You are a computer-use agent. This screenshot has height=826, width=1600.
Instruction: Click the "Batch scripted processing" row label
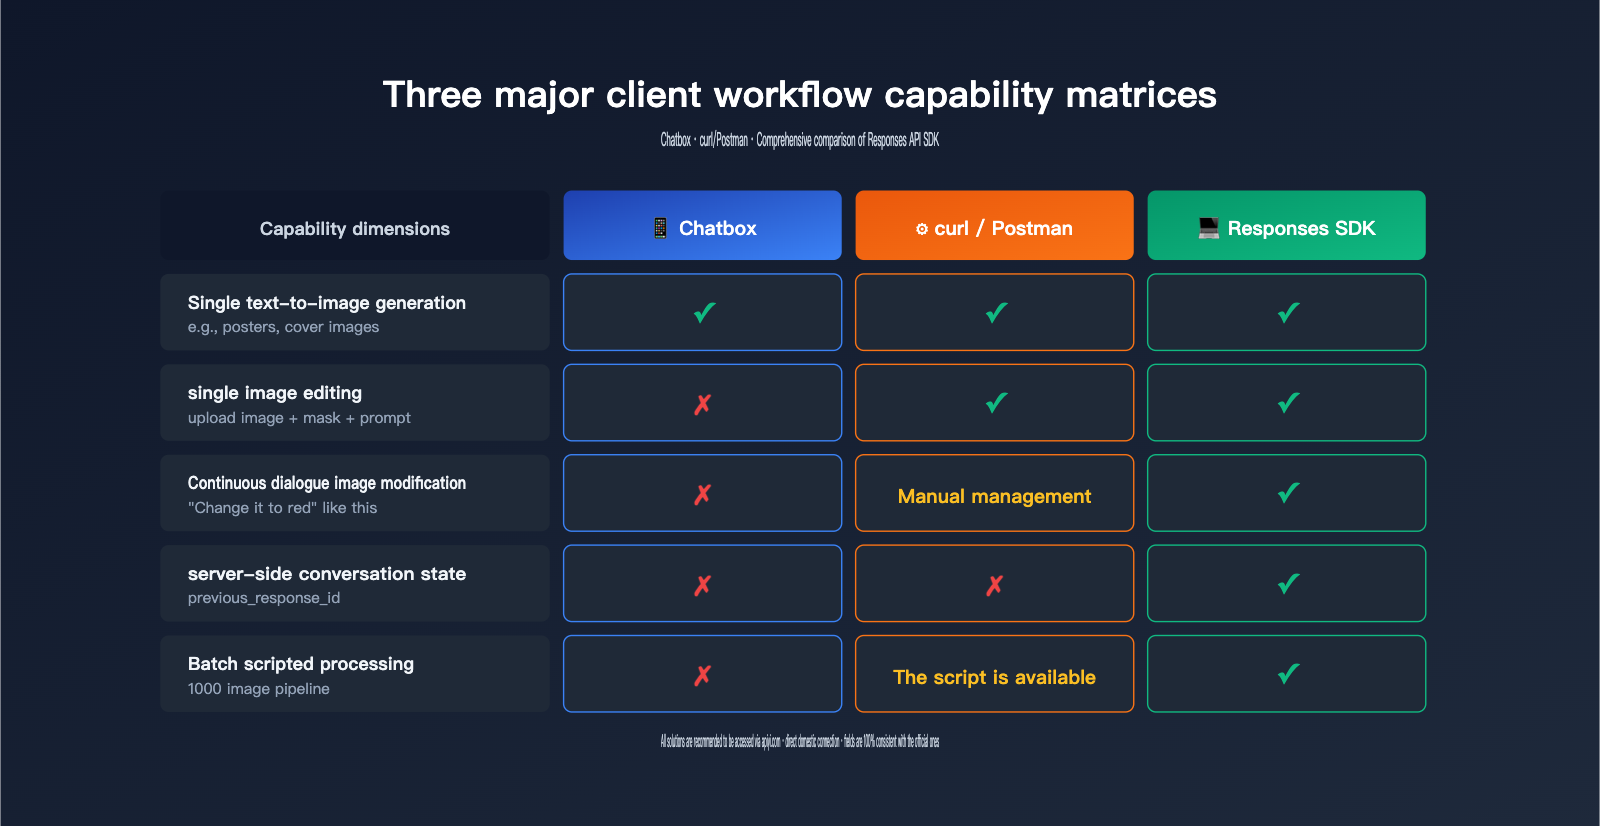[x=301, y=664]
